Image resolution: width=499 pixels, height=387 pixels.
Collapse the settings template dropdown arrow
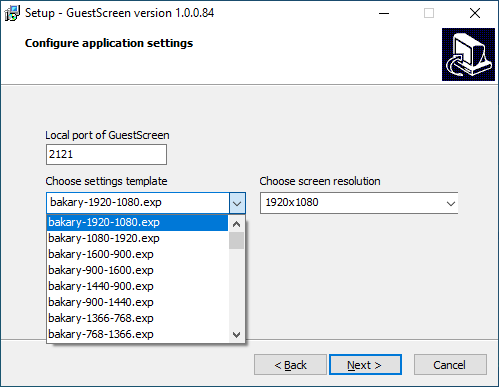tap(237, 203)
